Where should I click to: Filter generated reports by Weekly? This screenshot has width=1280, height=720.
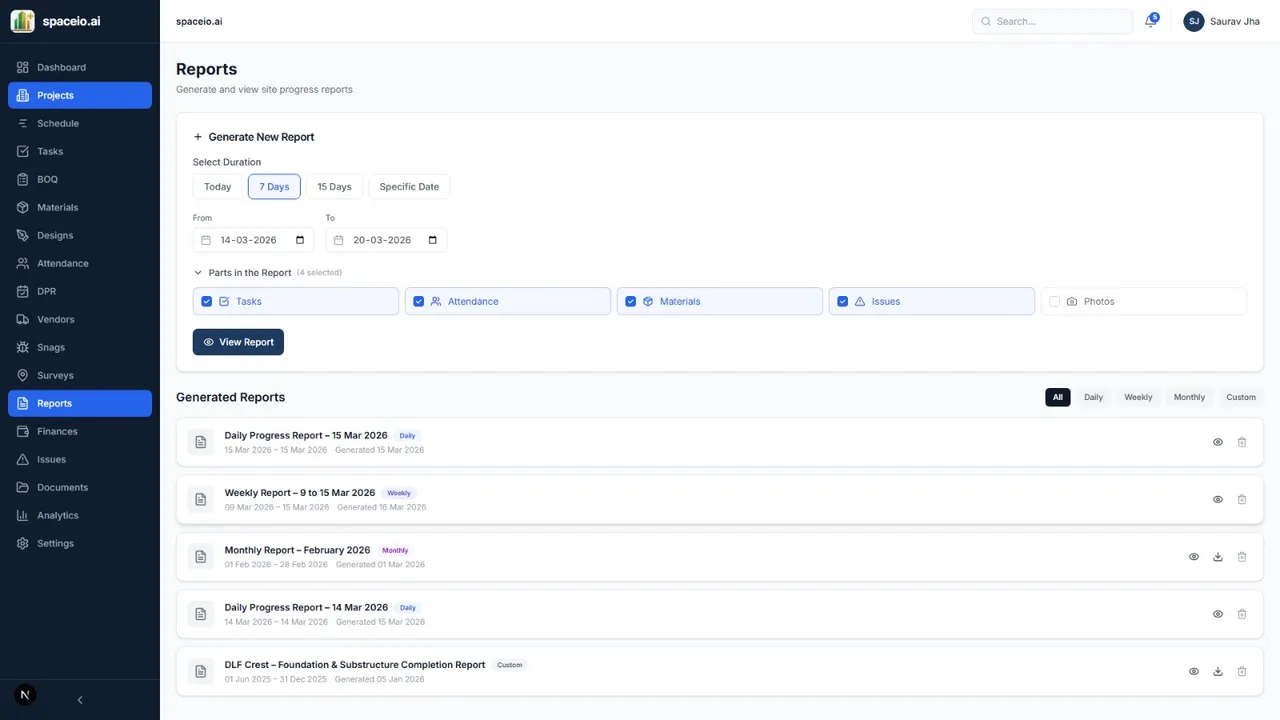[1138, 397]
